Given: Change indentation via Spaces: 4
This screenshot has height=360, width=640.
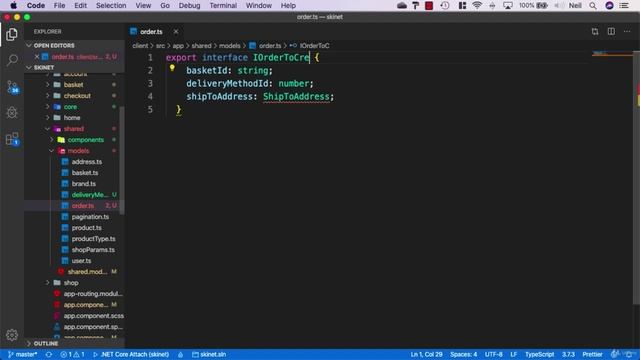Looking at the screenshot, I should pos(463,354).
